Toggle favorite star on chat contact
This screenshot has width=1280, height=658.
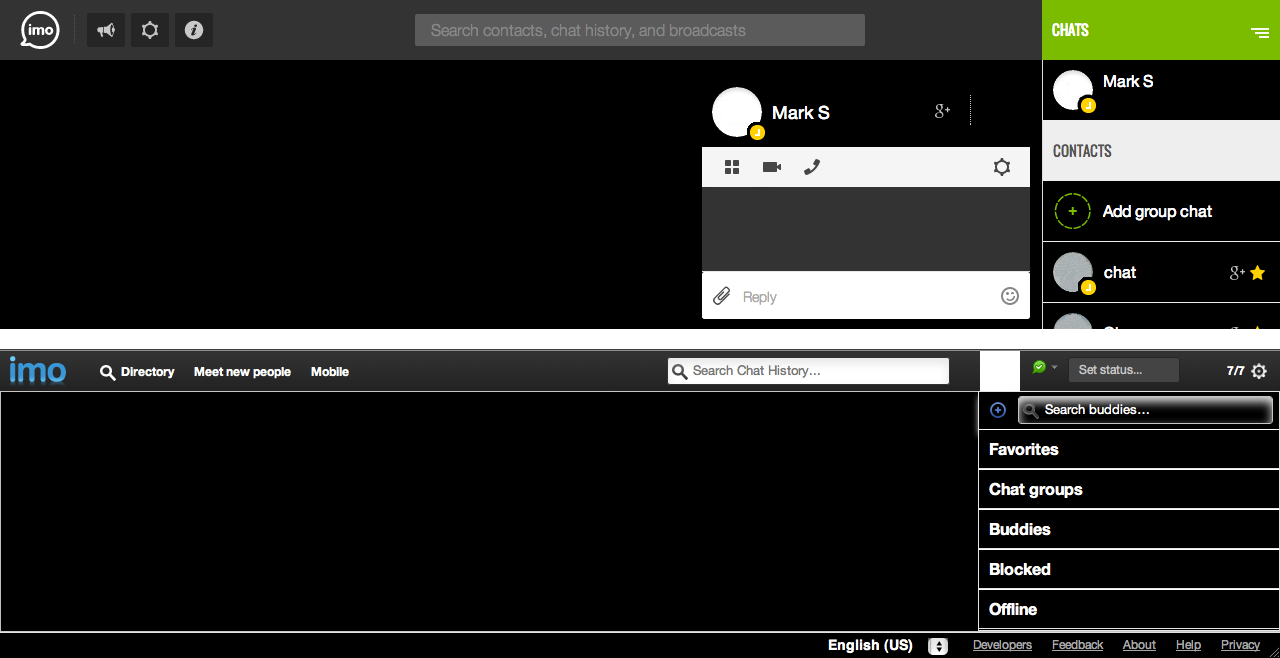click(1258, 273)
